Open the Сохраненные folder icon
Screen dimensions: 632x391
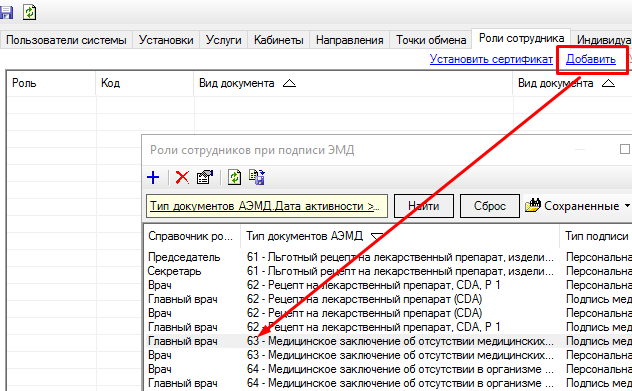532,206
